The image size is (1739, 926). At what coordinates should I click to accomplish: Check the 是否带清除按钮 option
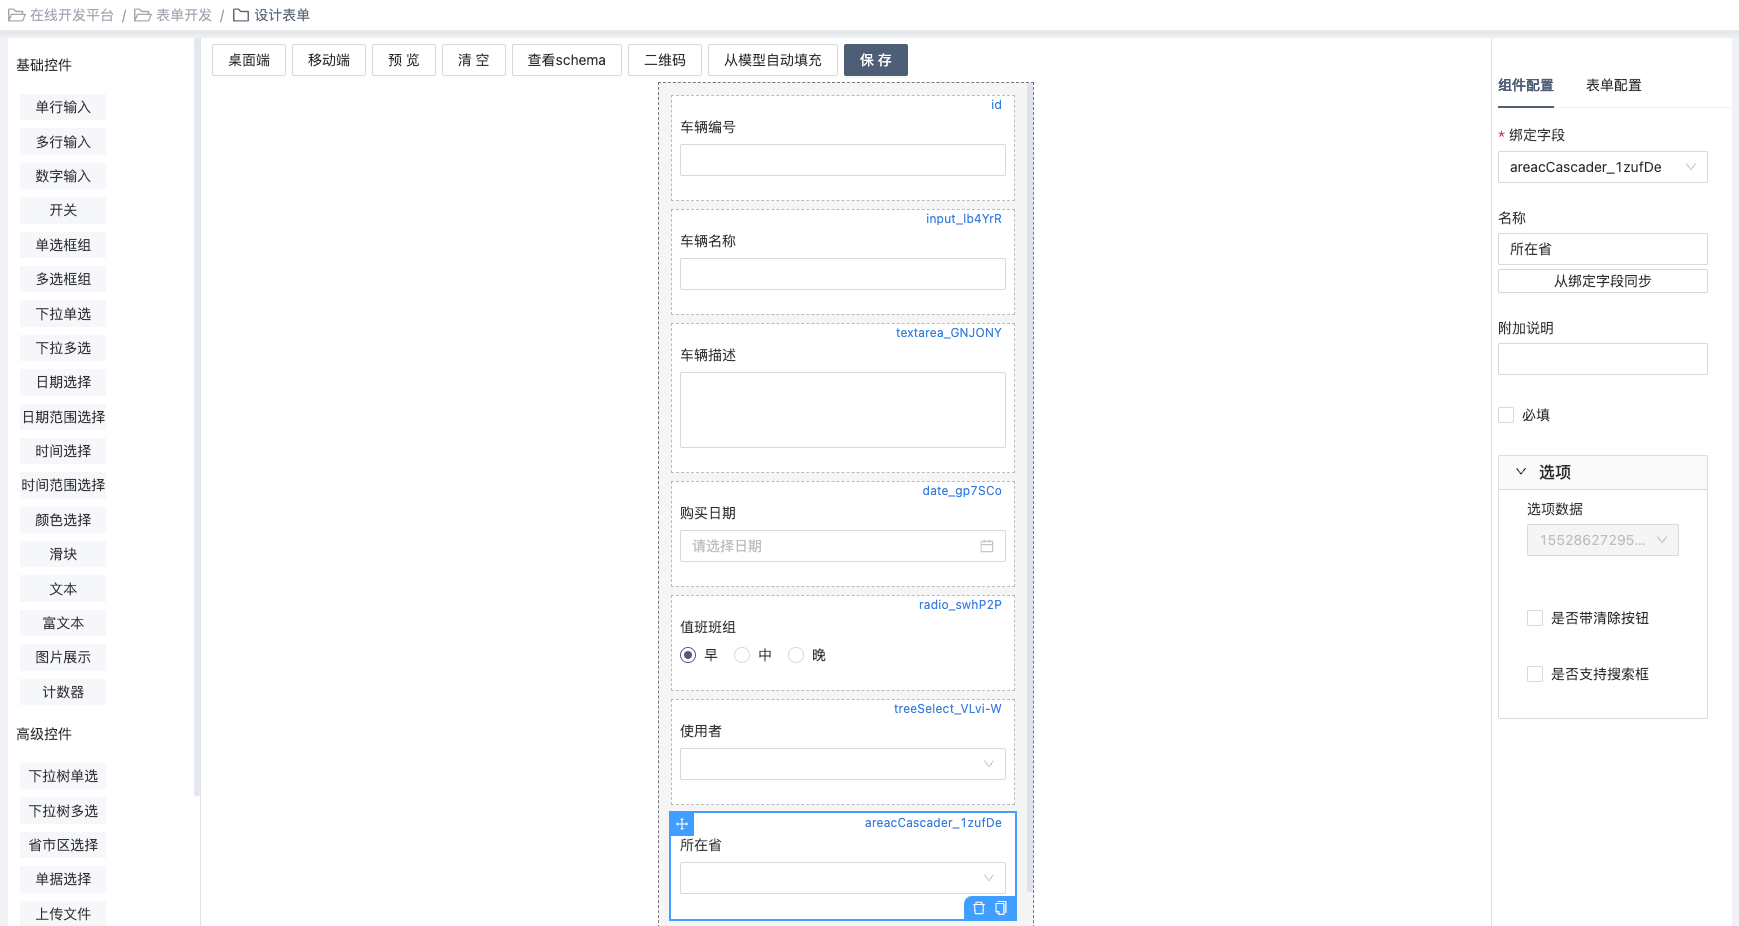pyautogui.click(x=1535, y=618)
